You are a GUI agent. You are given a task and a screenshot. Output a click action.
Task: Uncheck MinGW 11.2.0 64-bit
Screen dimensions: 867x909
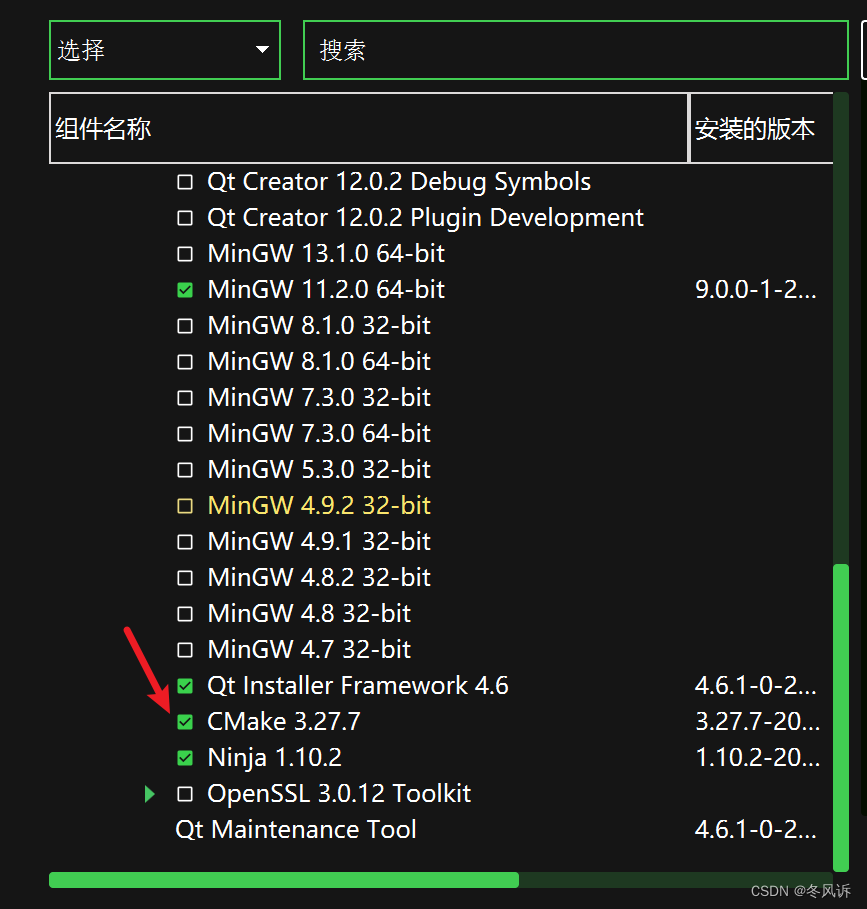(185, 289)
